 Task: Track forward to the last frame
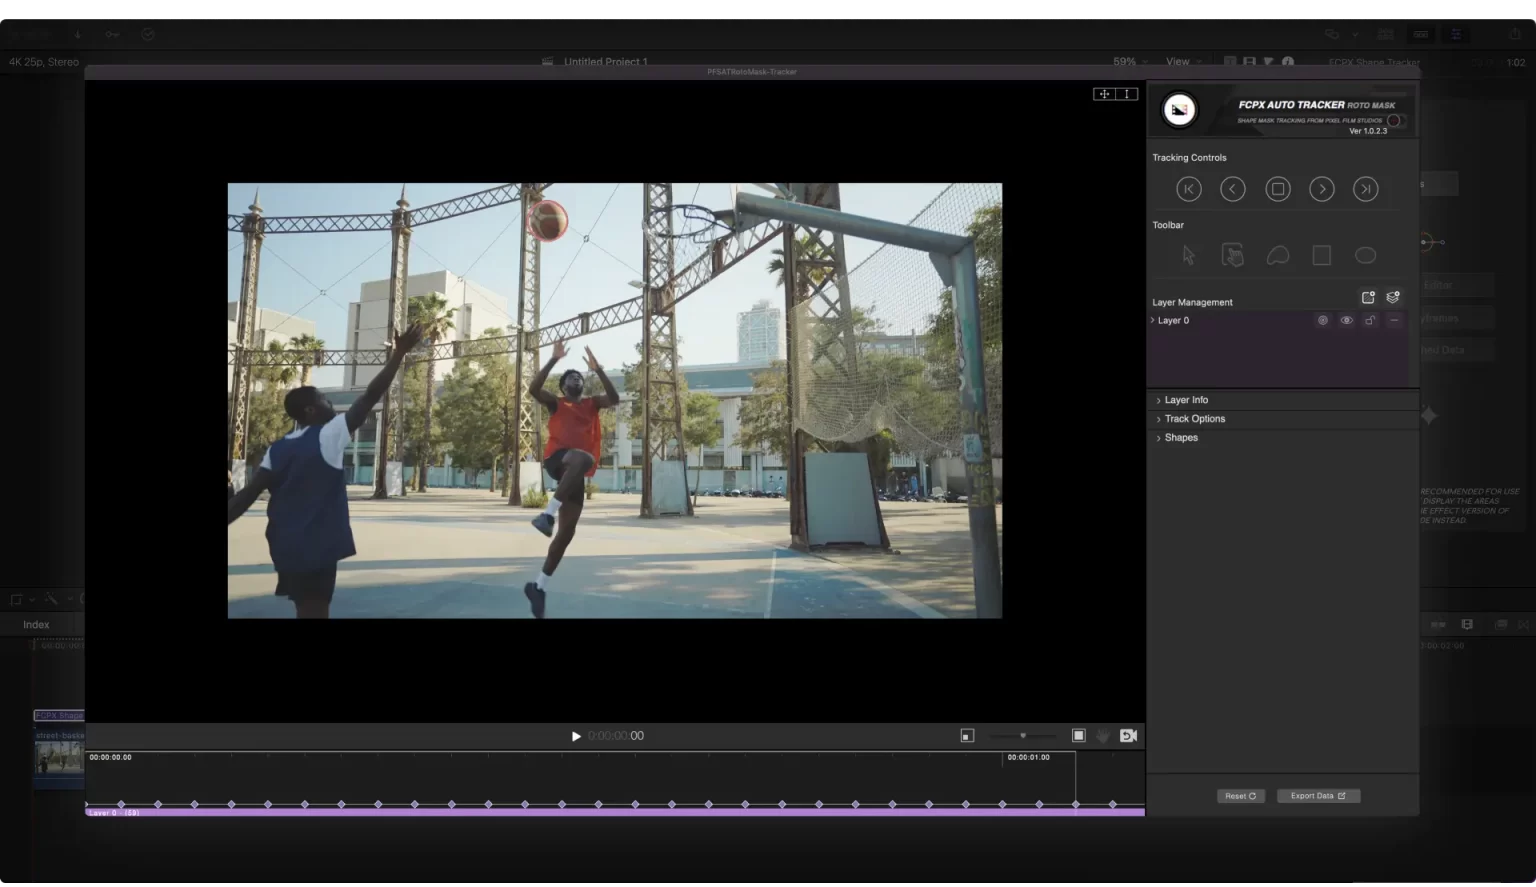click(x=1366, y=189)
